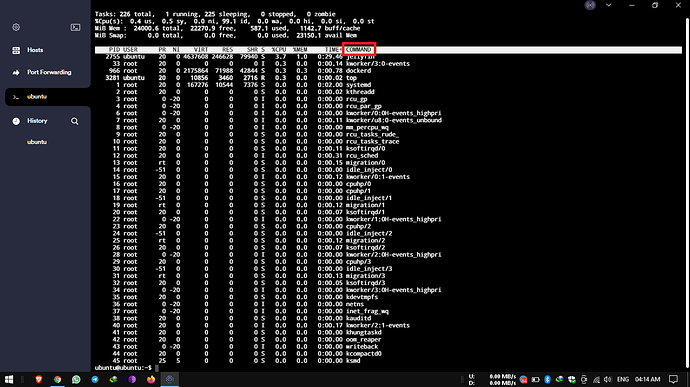Image resolution: width=690 pixels, height=387 pixels.
Task: Open network signal tray icon
Action: pos(596,380)
